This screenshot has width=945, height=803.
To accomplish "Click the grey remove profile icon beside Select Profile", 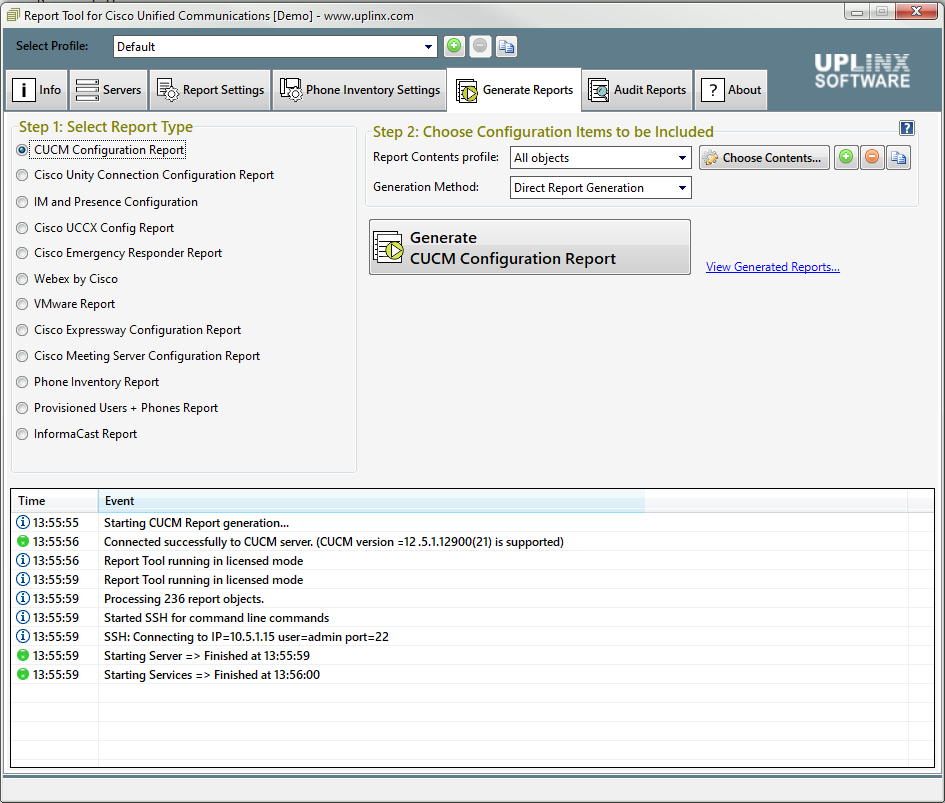I will (x=480, y=46).
